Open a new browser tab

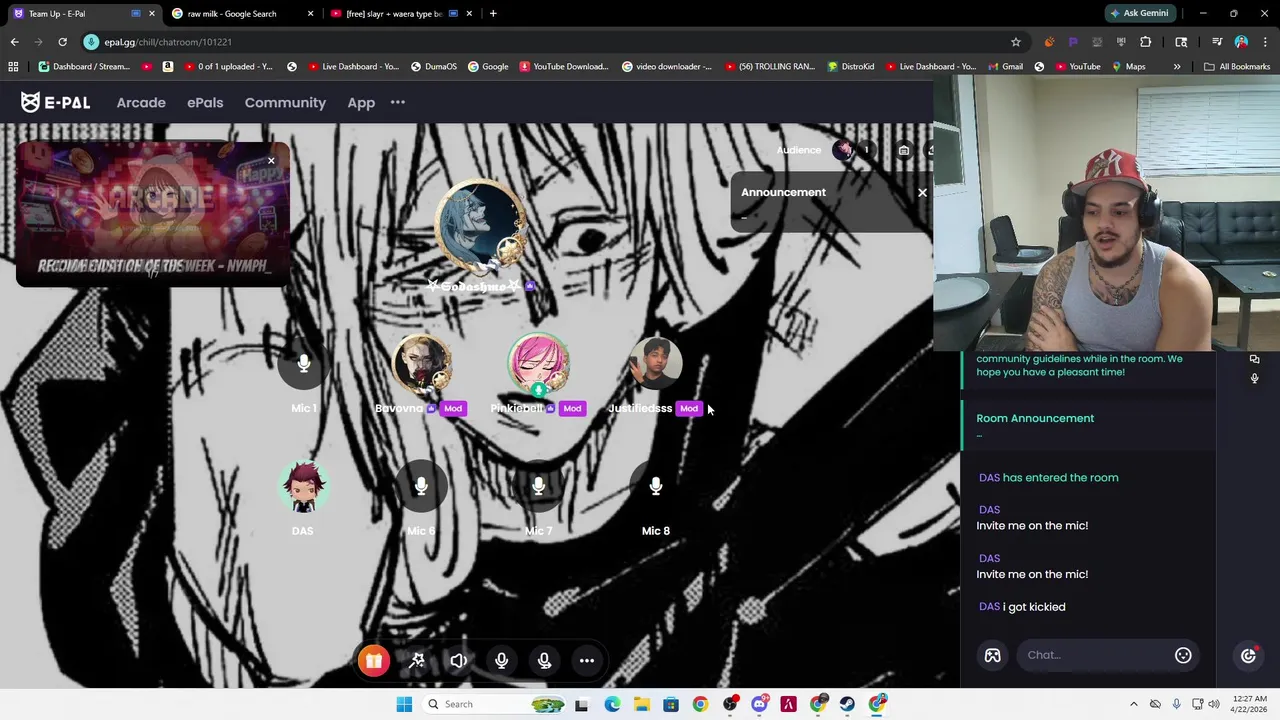tap(493, 14)
